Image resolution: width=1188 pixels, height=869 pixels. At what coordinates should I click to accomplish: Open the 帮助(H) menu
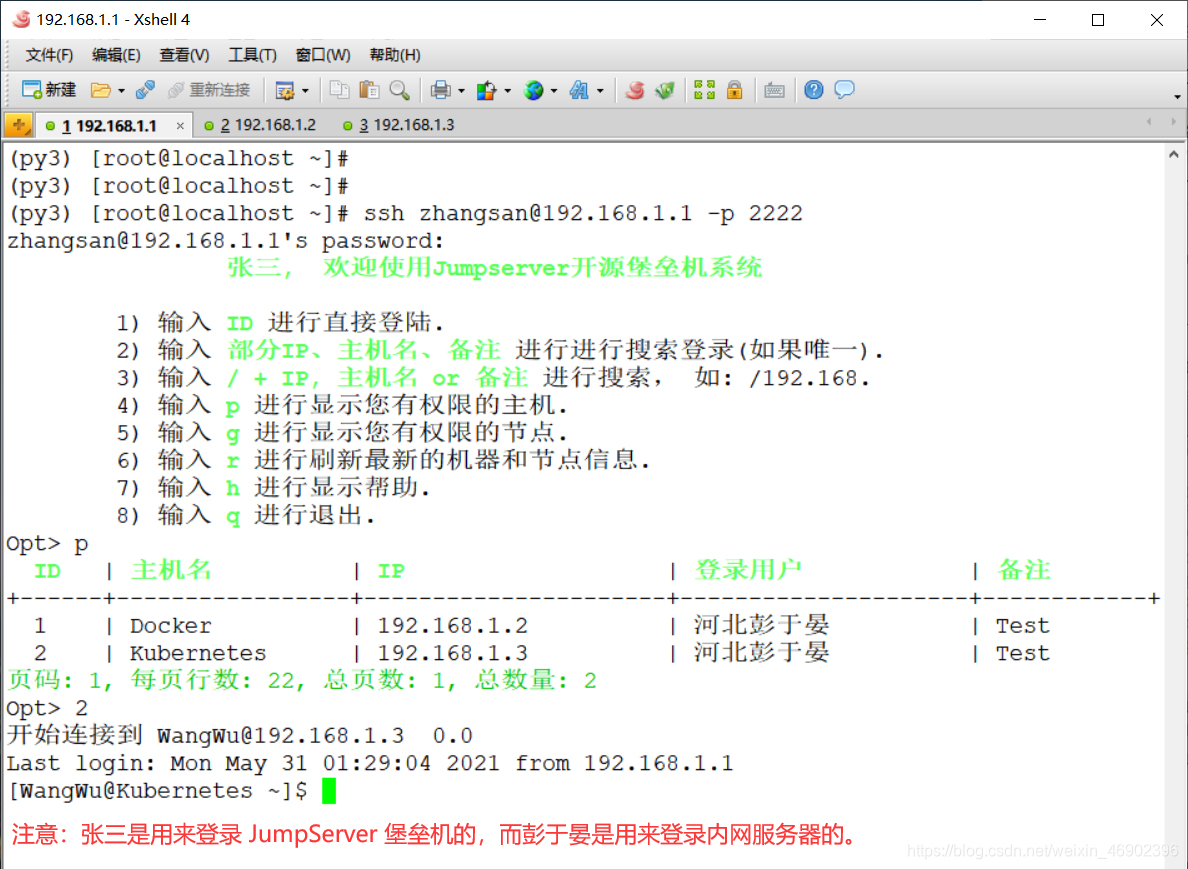(x=395, y=55)
